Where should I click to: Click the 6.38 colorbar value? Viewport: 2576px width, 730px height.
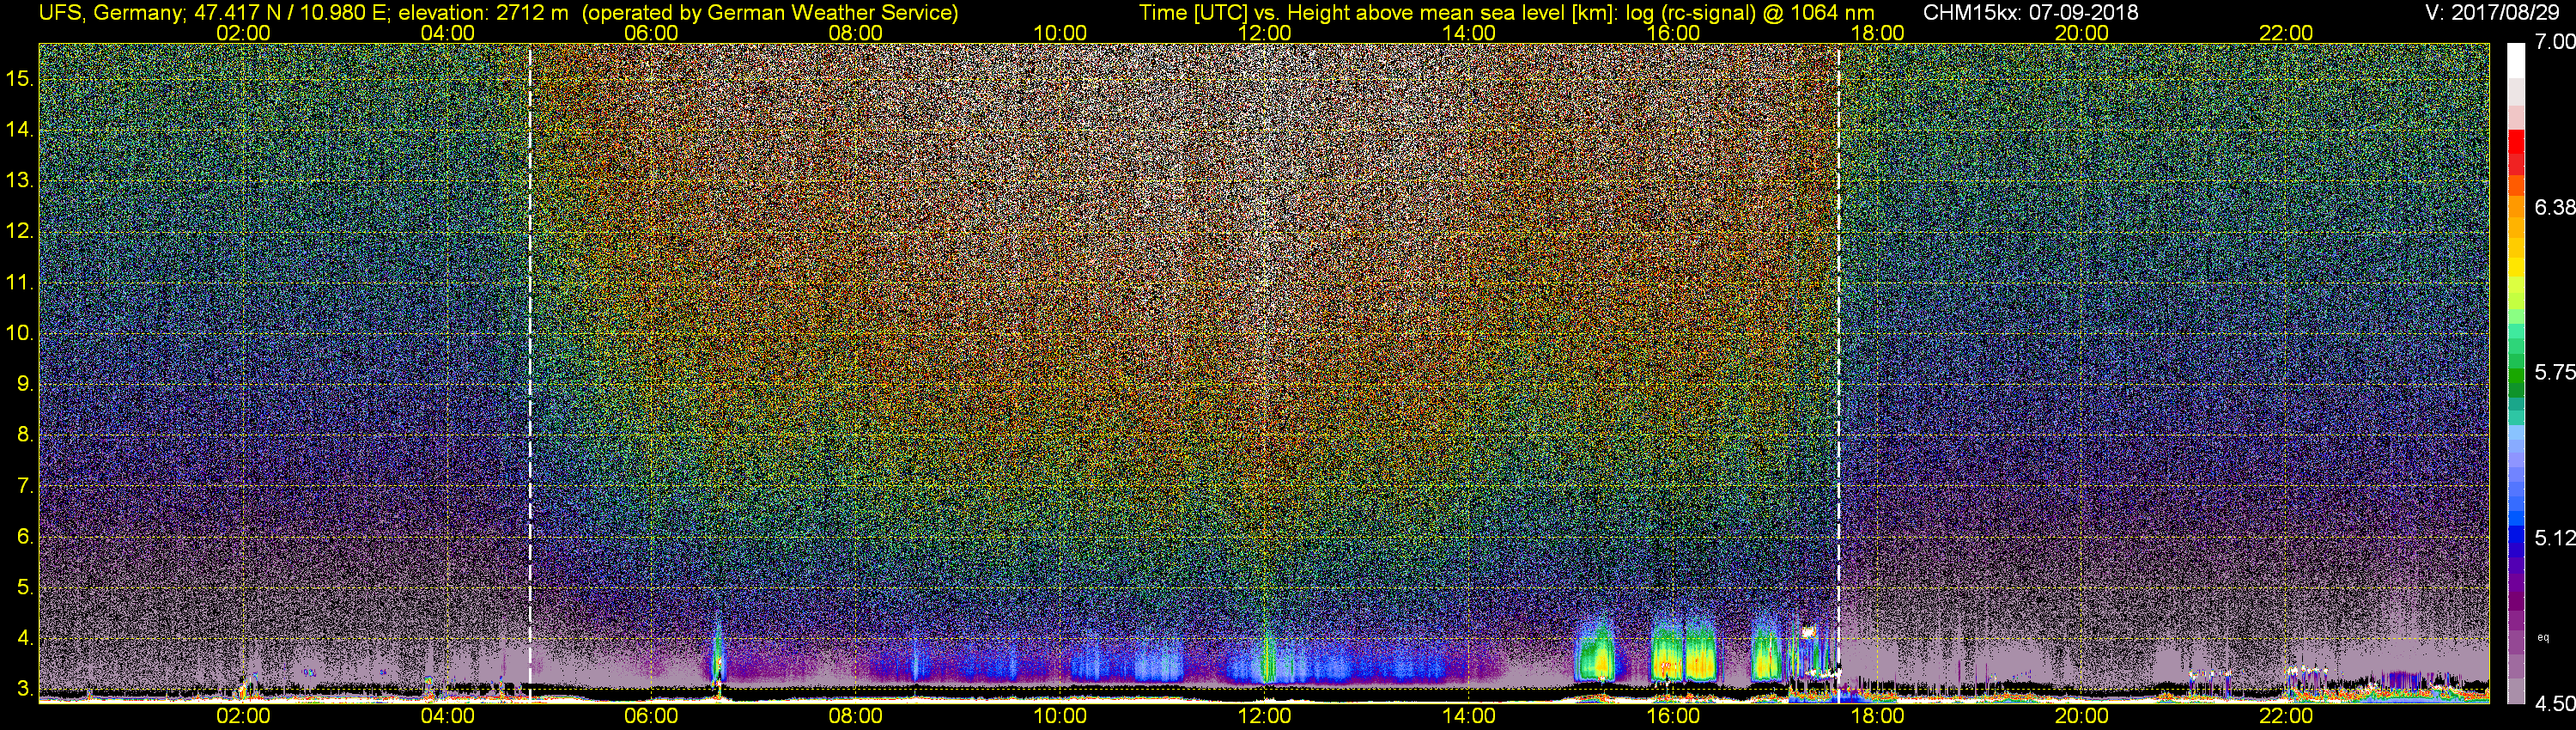2554,207
